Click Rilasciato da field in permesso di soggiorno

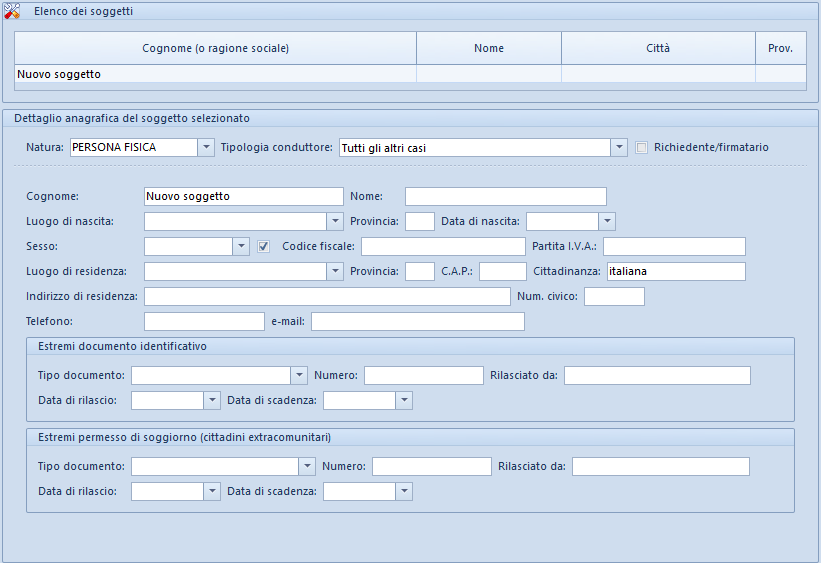tap(661, 467)
